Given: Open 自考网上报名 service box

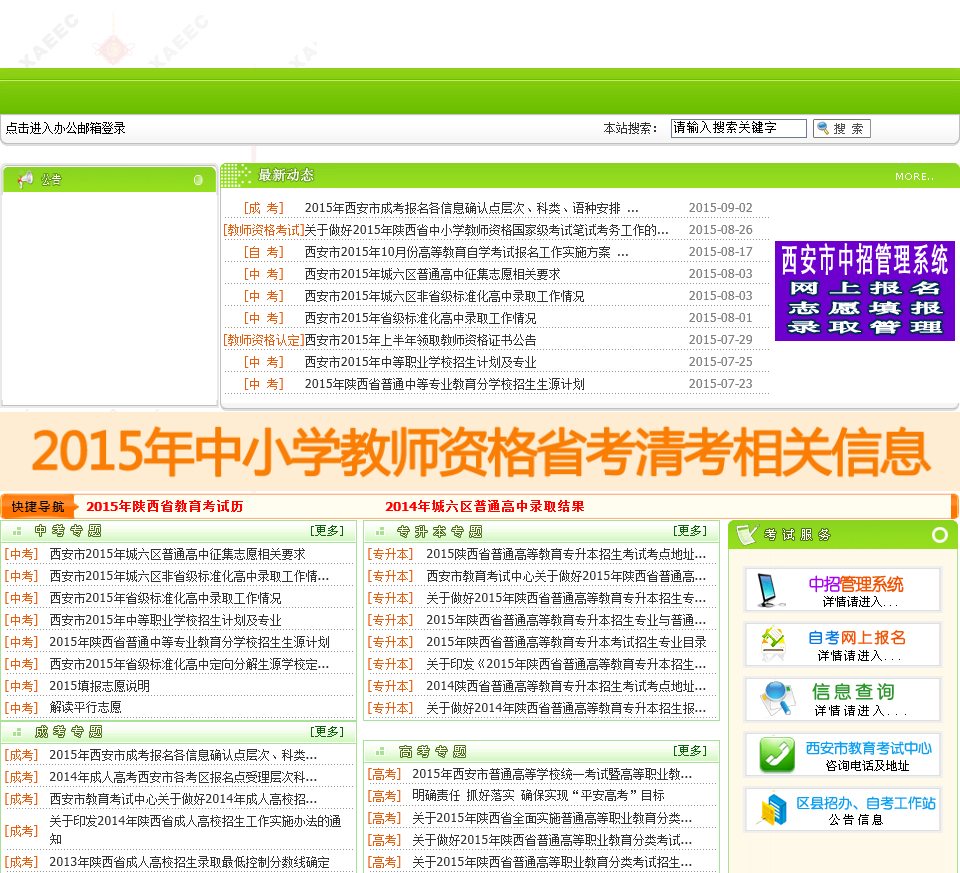Looking at the screenshot, I should 842,644.
